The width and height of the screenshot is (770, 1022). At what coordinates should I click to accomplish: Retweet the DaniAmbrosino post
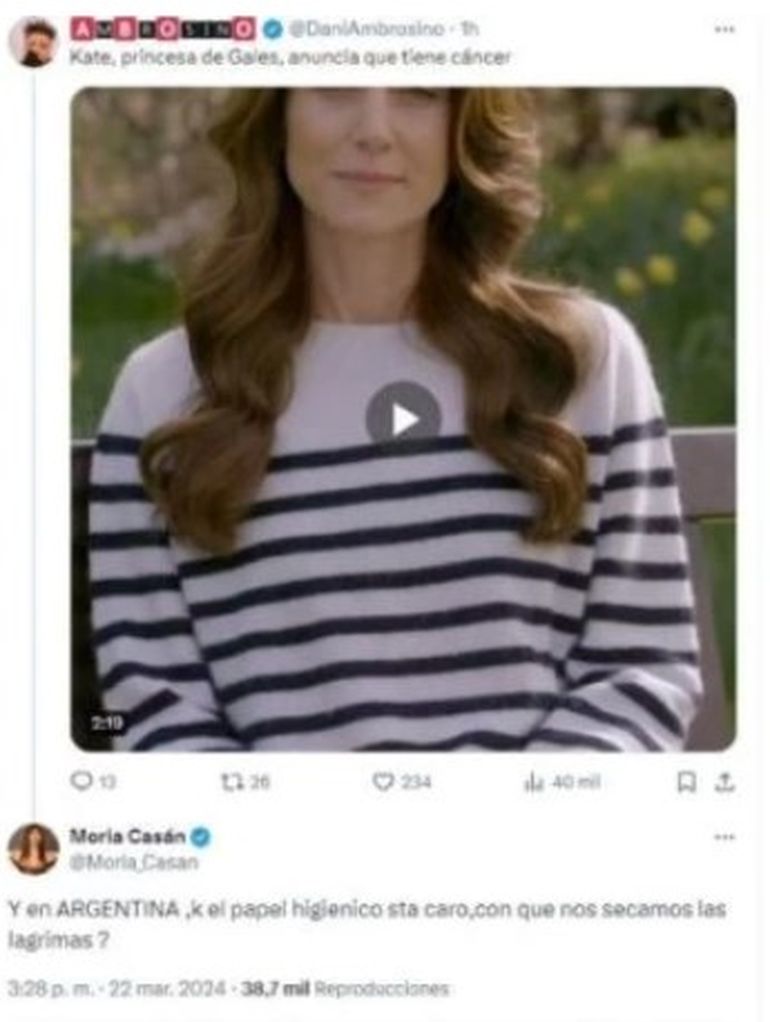click(x=231, y=782)
